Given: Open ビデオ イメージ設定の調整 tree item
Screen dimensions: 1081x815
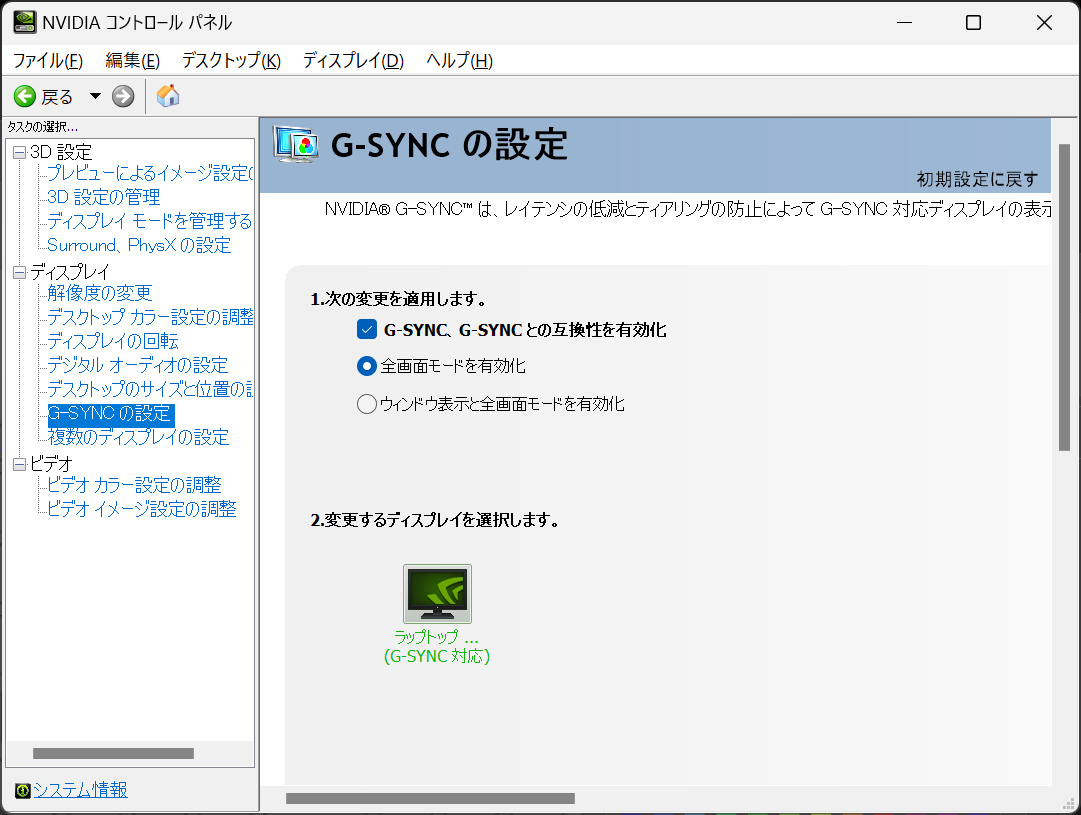Looking at the screenshot, I should click(141, 510).
